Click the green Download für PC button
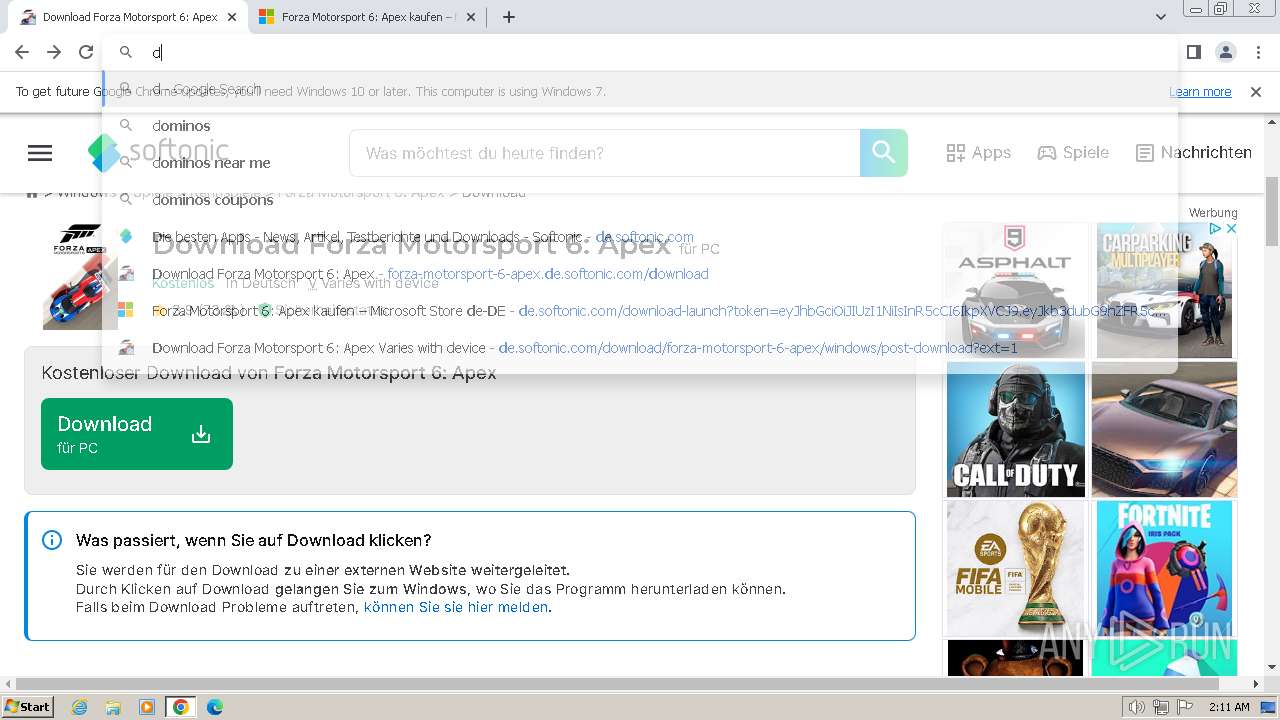Viewport: 1280px width, 720px height. coord(137,434)
